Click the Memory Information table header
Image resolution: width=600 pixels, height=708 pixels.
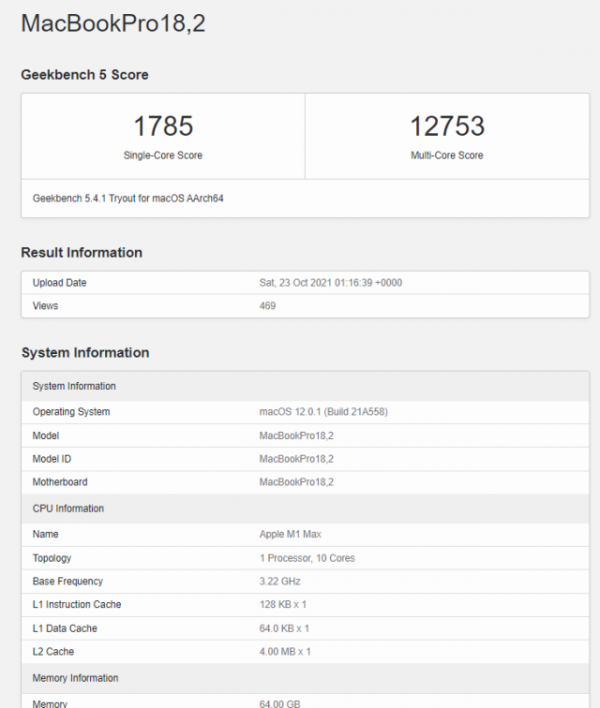click(x=75, y=678)
